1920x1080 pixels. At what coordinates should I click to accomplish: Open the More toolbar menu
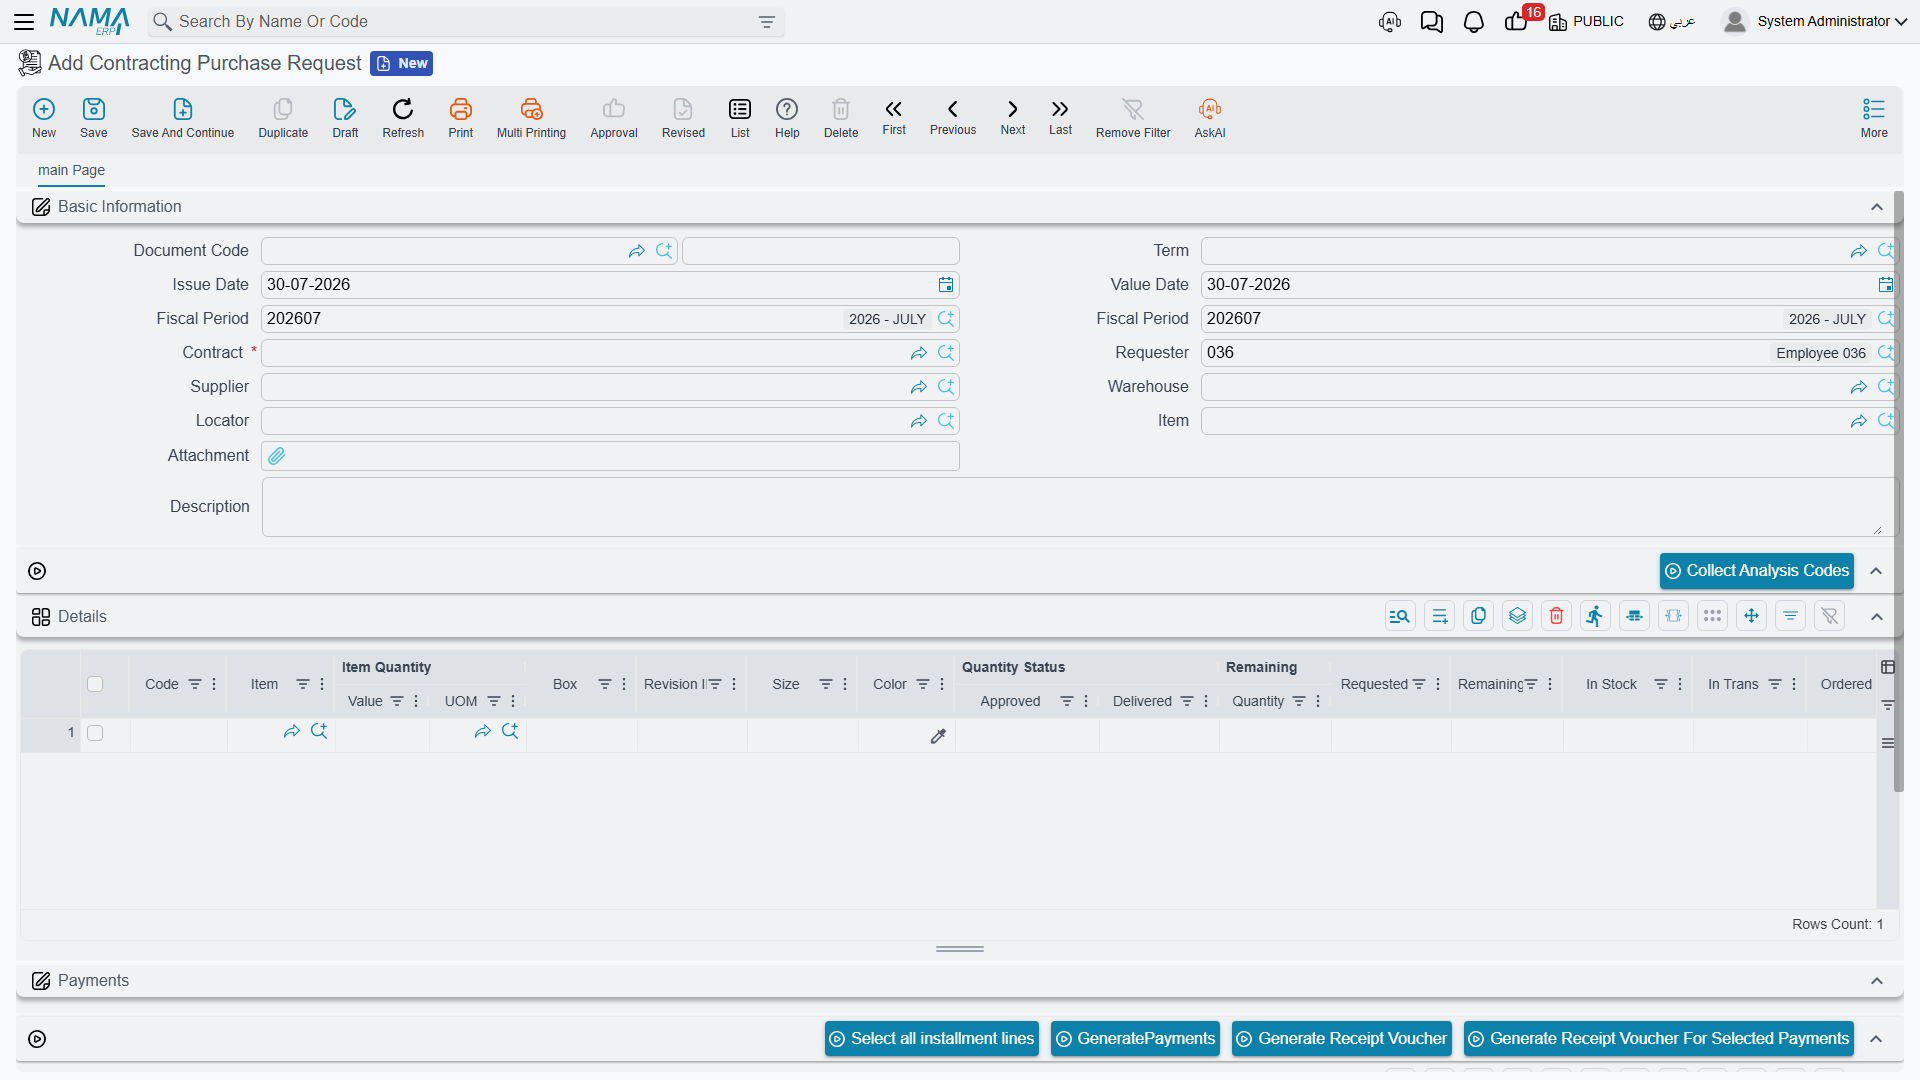1874,118
